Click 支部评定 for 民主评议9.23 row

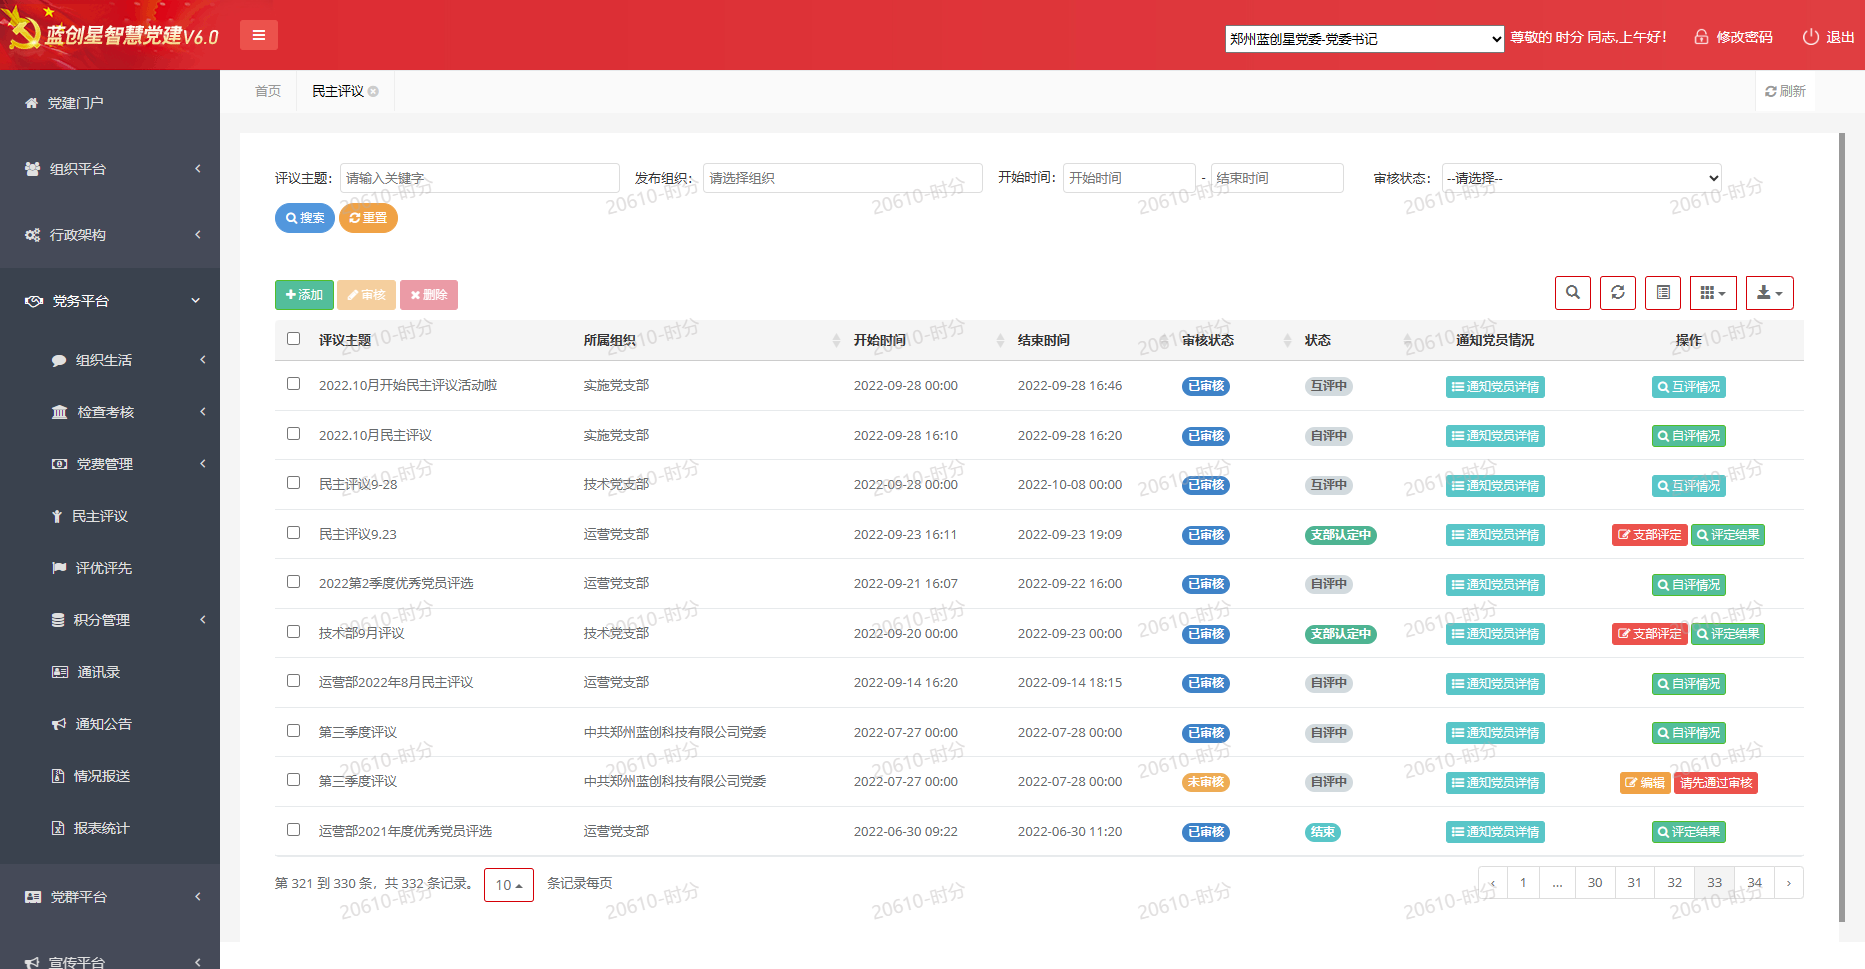(x=1650, y=535)
